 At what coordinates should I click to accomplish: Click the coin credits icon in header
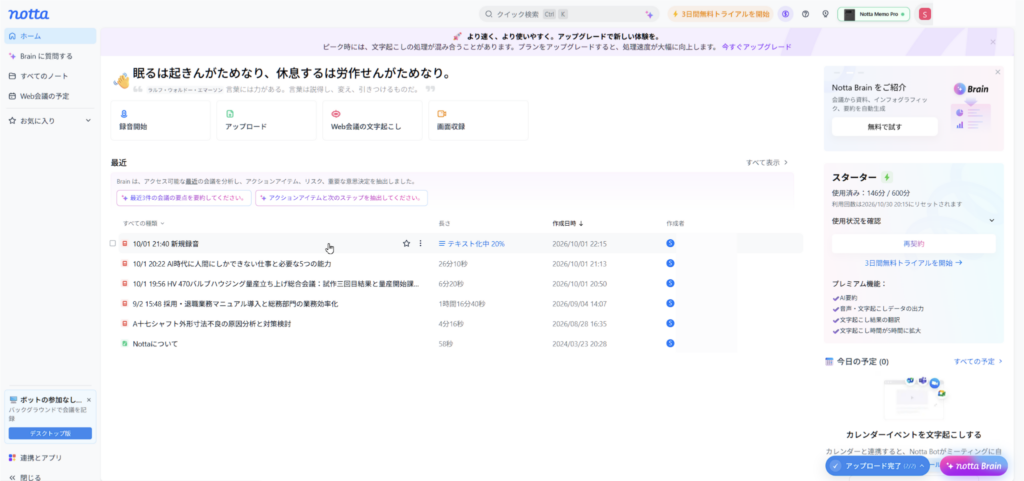click(786, 14)
